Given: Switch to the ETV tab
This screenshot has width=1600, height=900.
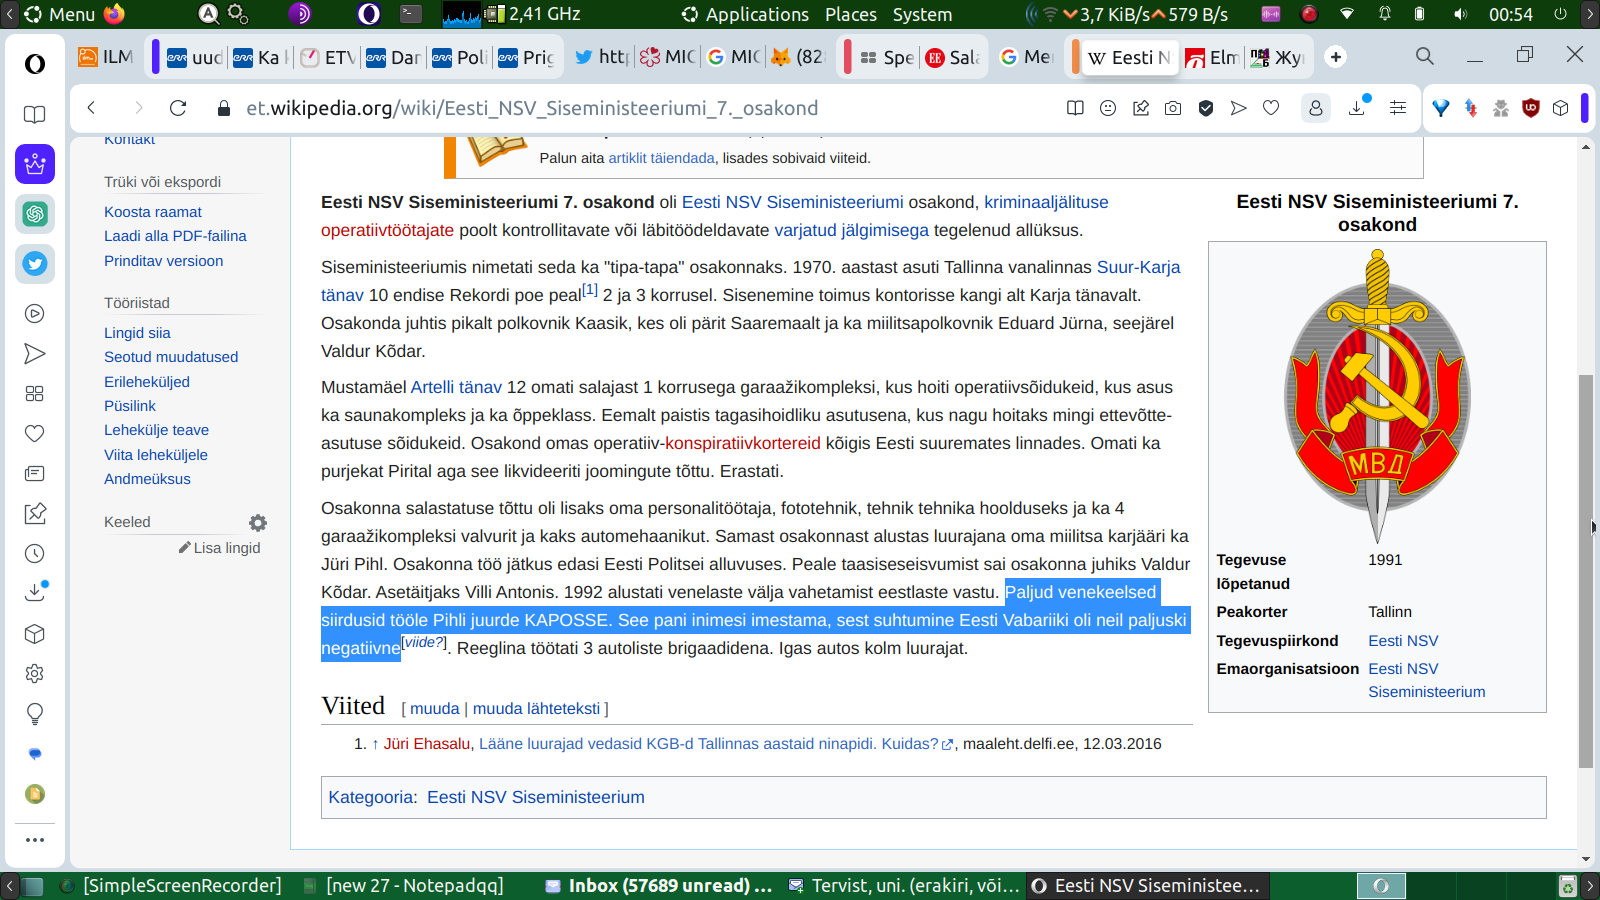Looking at the screenshot, I should coord(328,57).
